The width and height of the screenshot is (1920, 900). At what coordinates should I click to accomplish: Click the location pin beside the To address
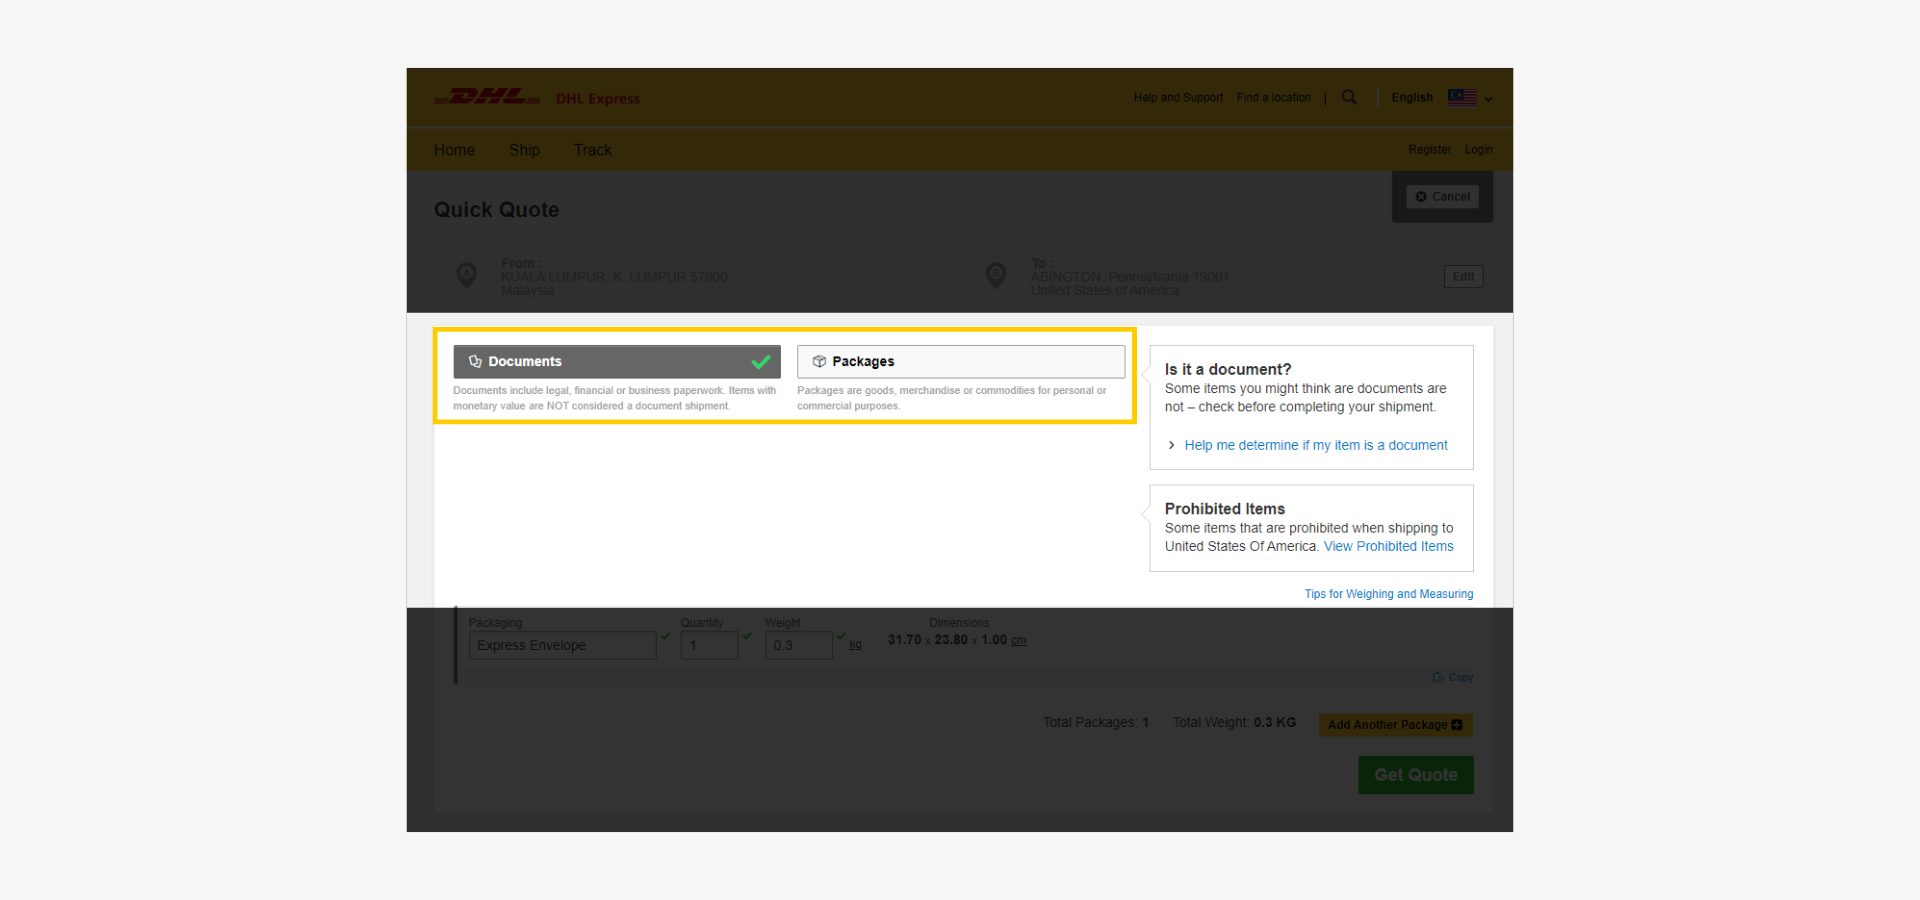point(996,274)
